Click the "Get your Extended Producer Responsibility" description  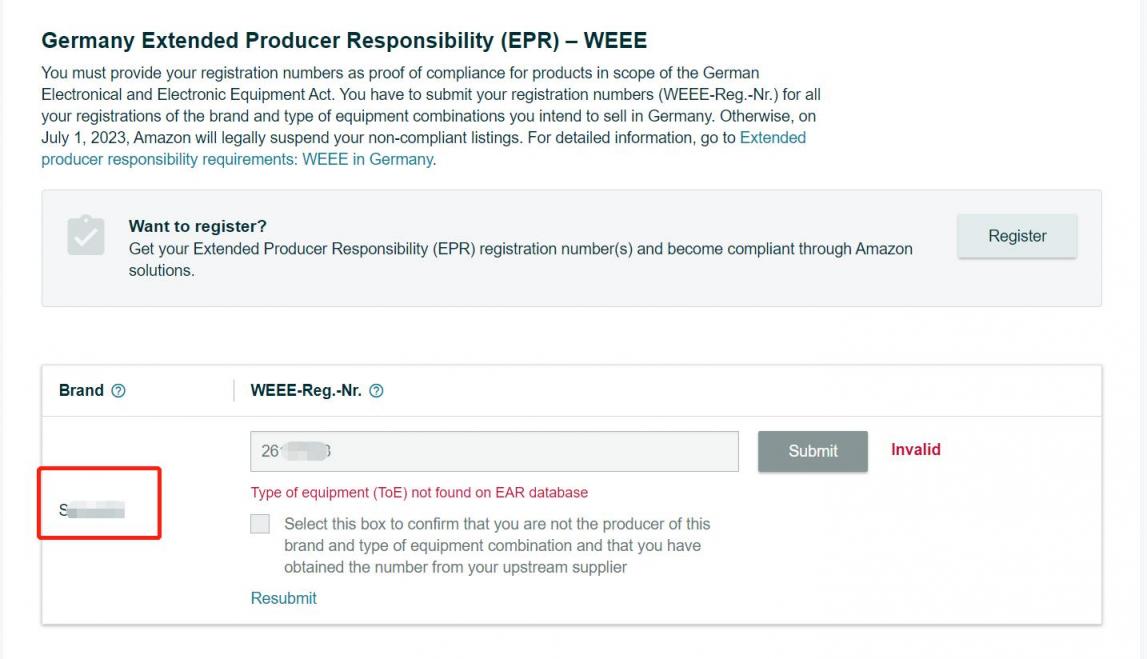click(x=520, y=249)
